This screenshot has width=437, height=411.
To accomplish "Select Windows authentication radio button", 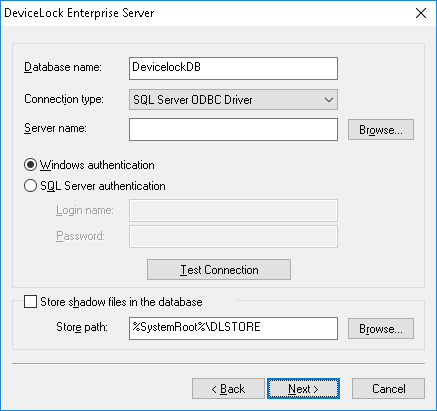I will point(30,165).
